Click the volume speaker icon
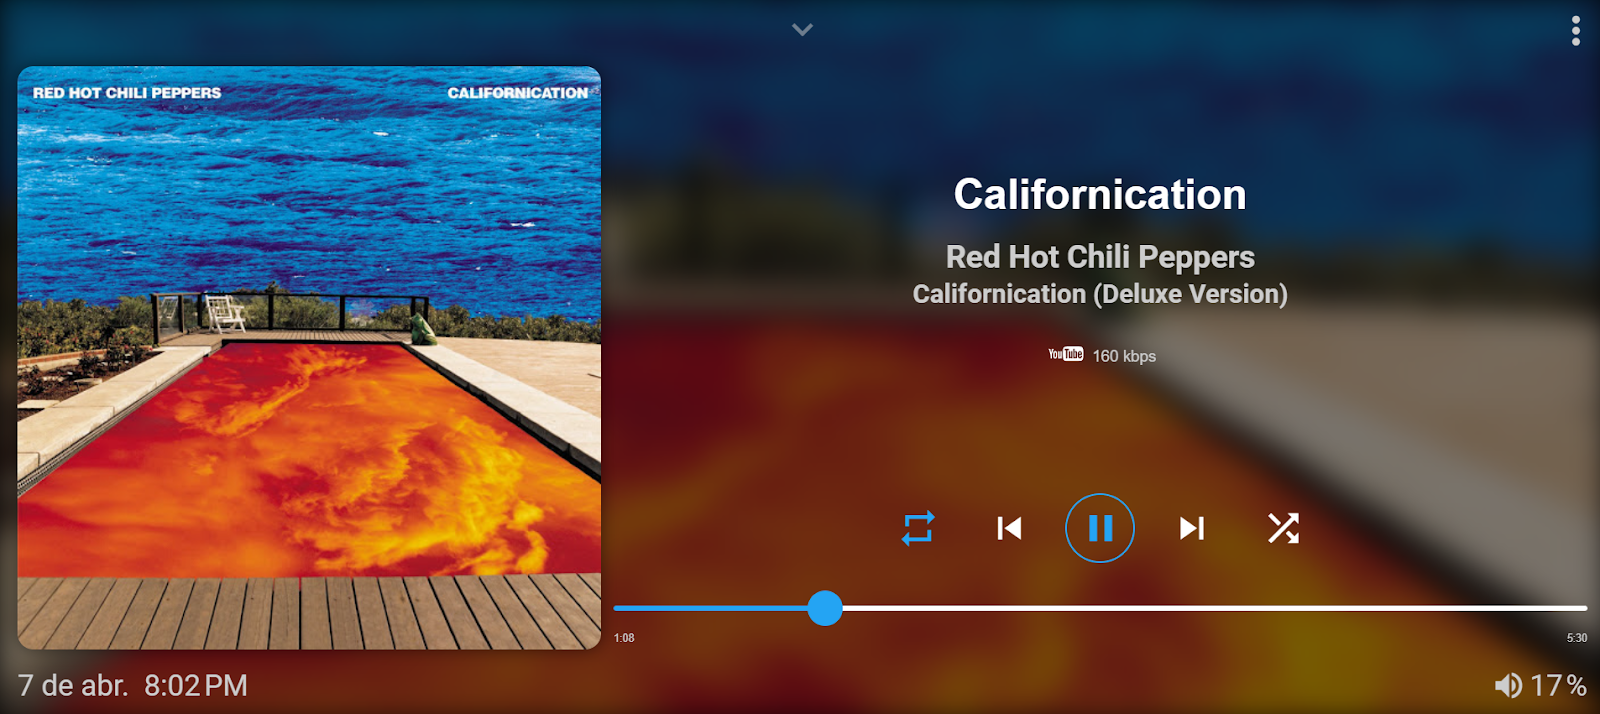 point(1508,685)
